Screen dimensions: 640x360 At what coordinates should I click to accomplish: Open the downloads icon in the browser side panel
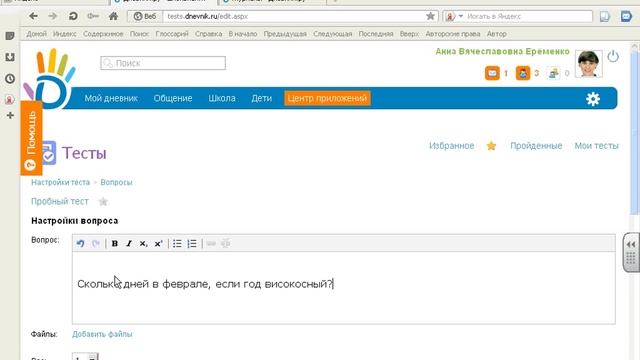[x=10, y=57]
